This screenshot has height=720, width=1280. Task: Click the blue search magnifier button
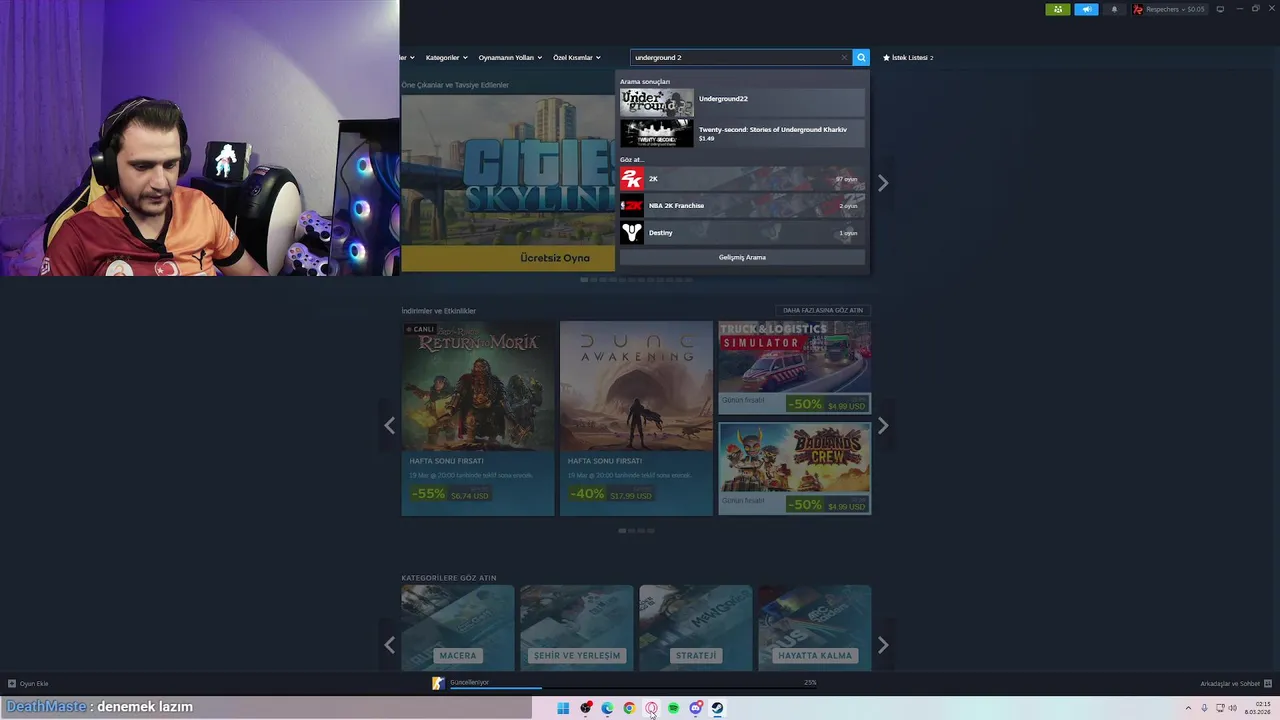[861, 58]
